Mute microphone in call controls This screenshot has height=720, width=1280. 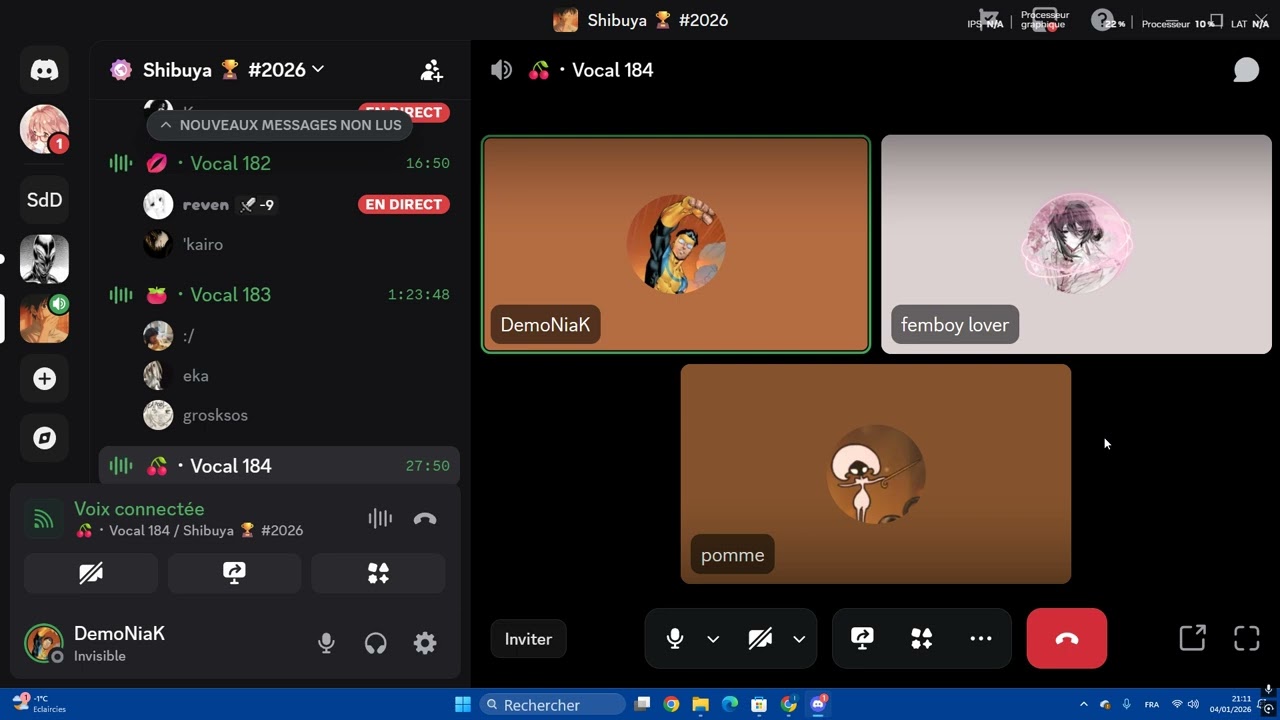675,638
